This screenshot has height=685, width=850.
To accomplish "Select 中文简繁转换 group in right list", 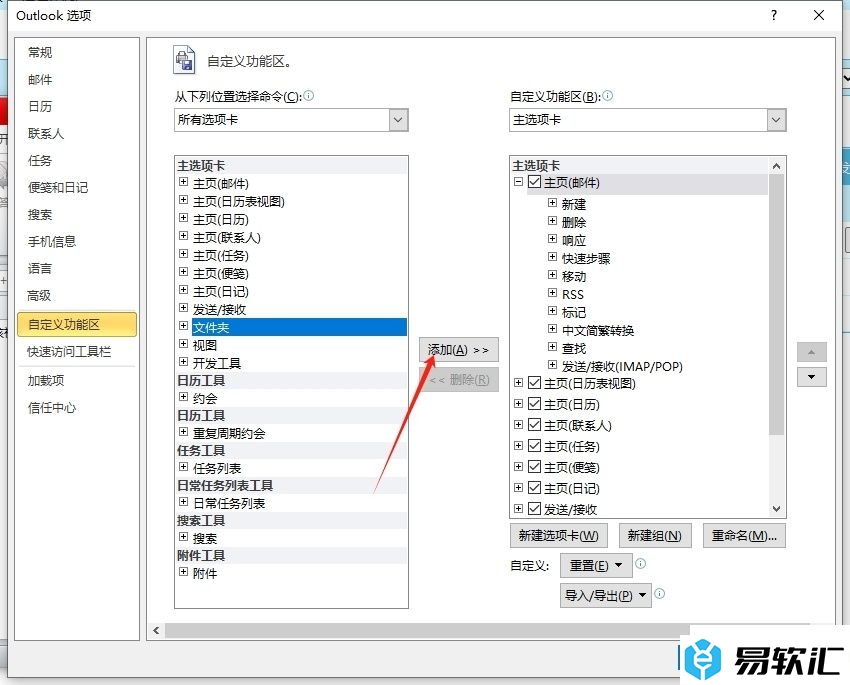I will [598, 331].
